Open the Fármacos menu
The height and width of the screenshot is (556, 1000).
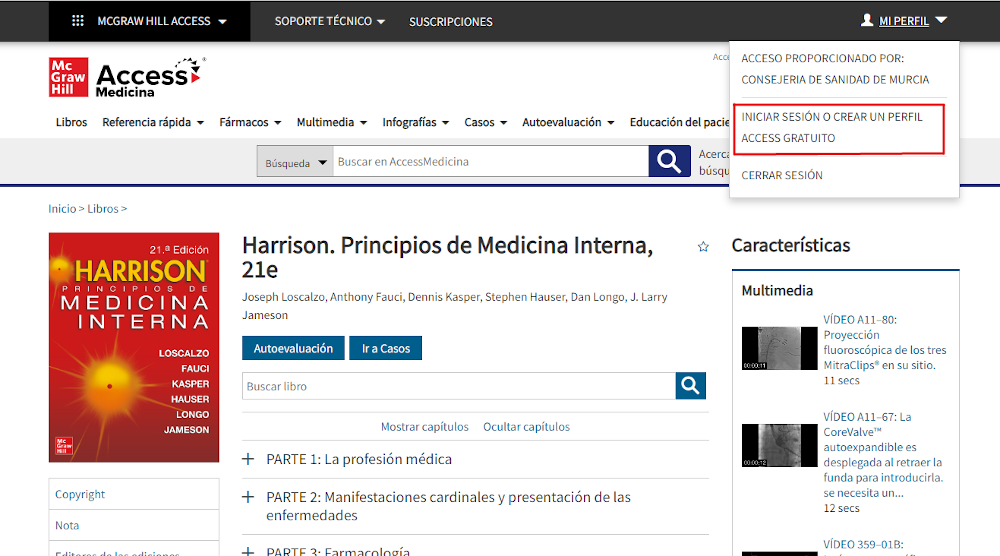[x=250, y=122]
